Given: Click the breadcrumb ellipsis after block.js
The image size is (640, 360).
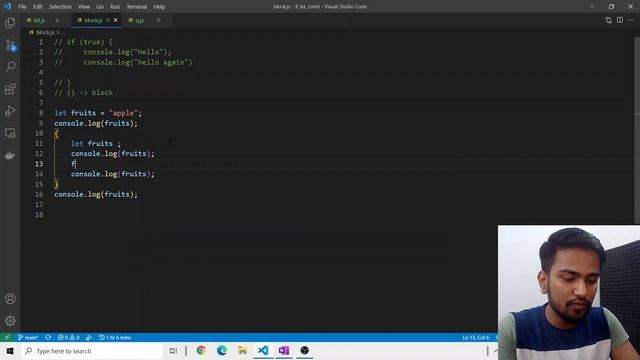Looking at the screenshot, I should (x=63, y=32).
